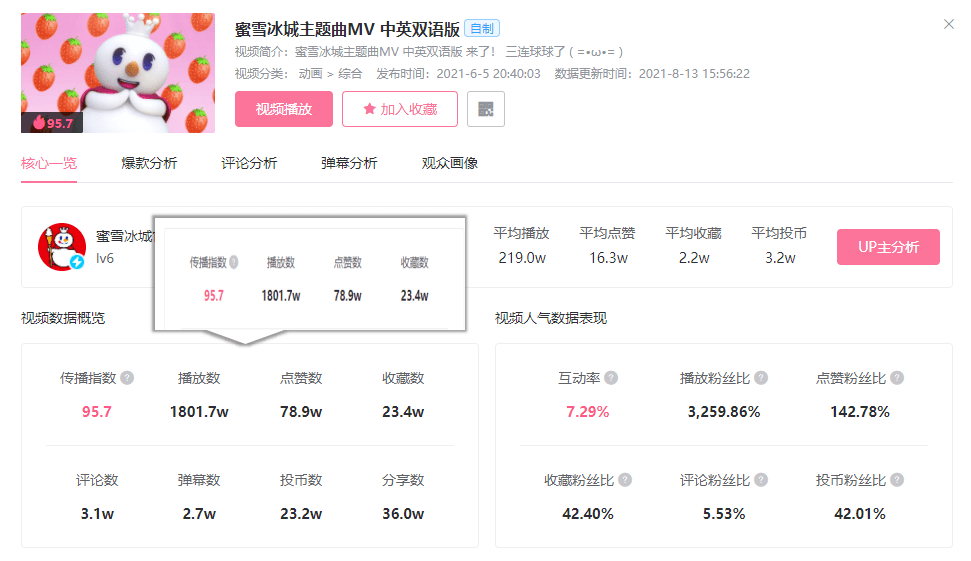971x561 pixels.
Task: Click help icon in the 传播指数 popup
Action: (233, 263)
